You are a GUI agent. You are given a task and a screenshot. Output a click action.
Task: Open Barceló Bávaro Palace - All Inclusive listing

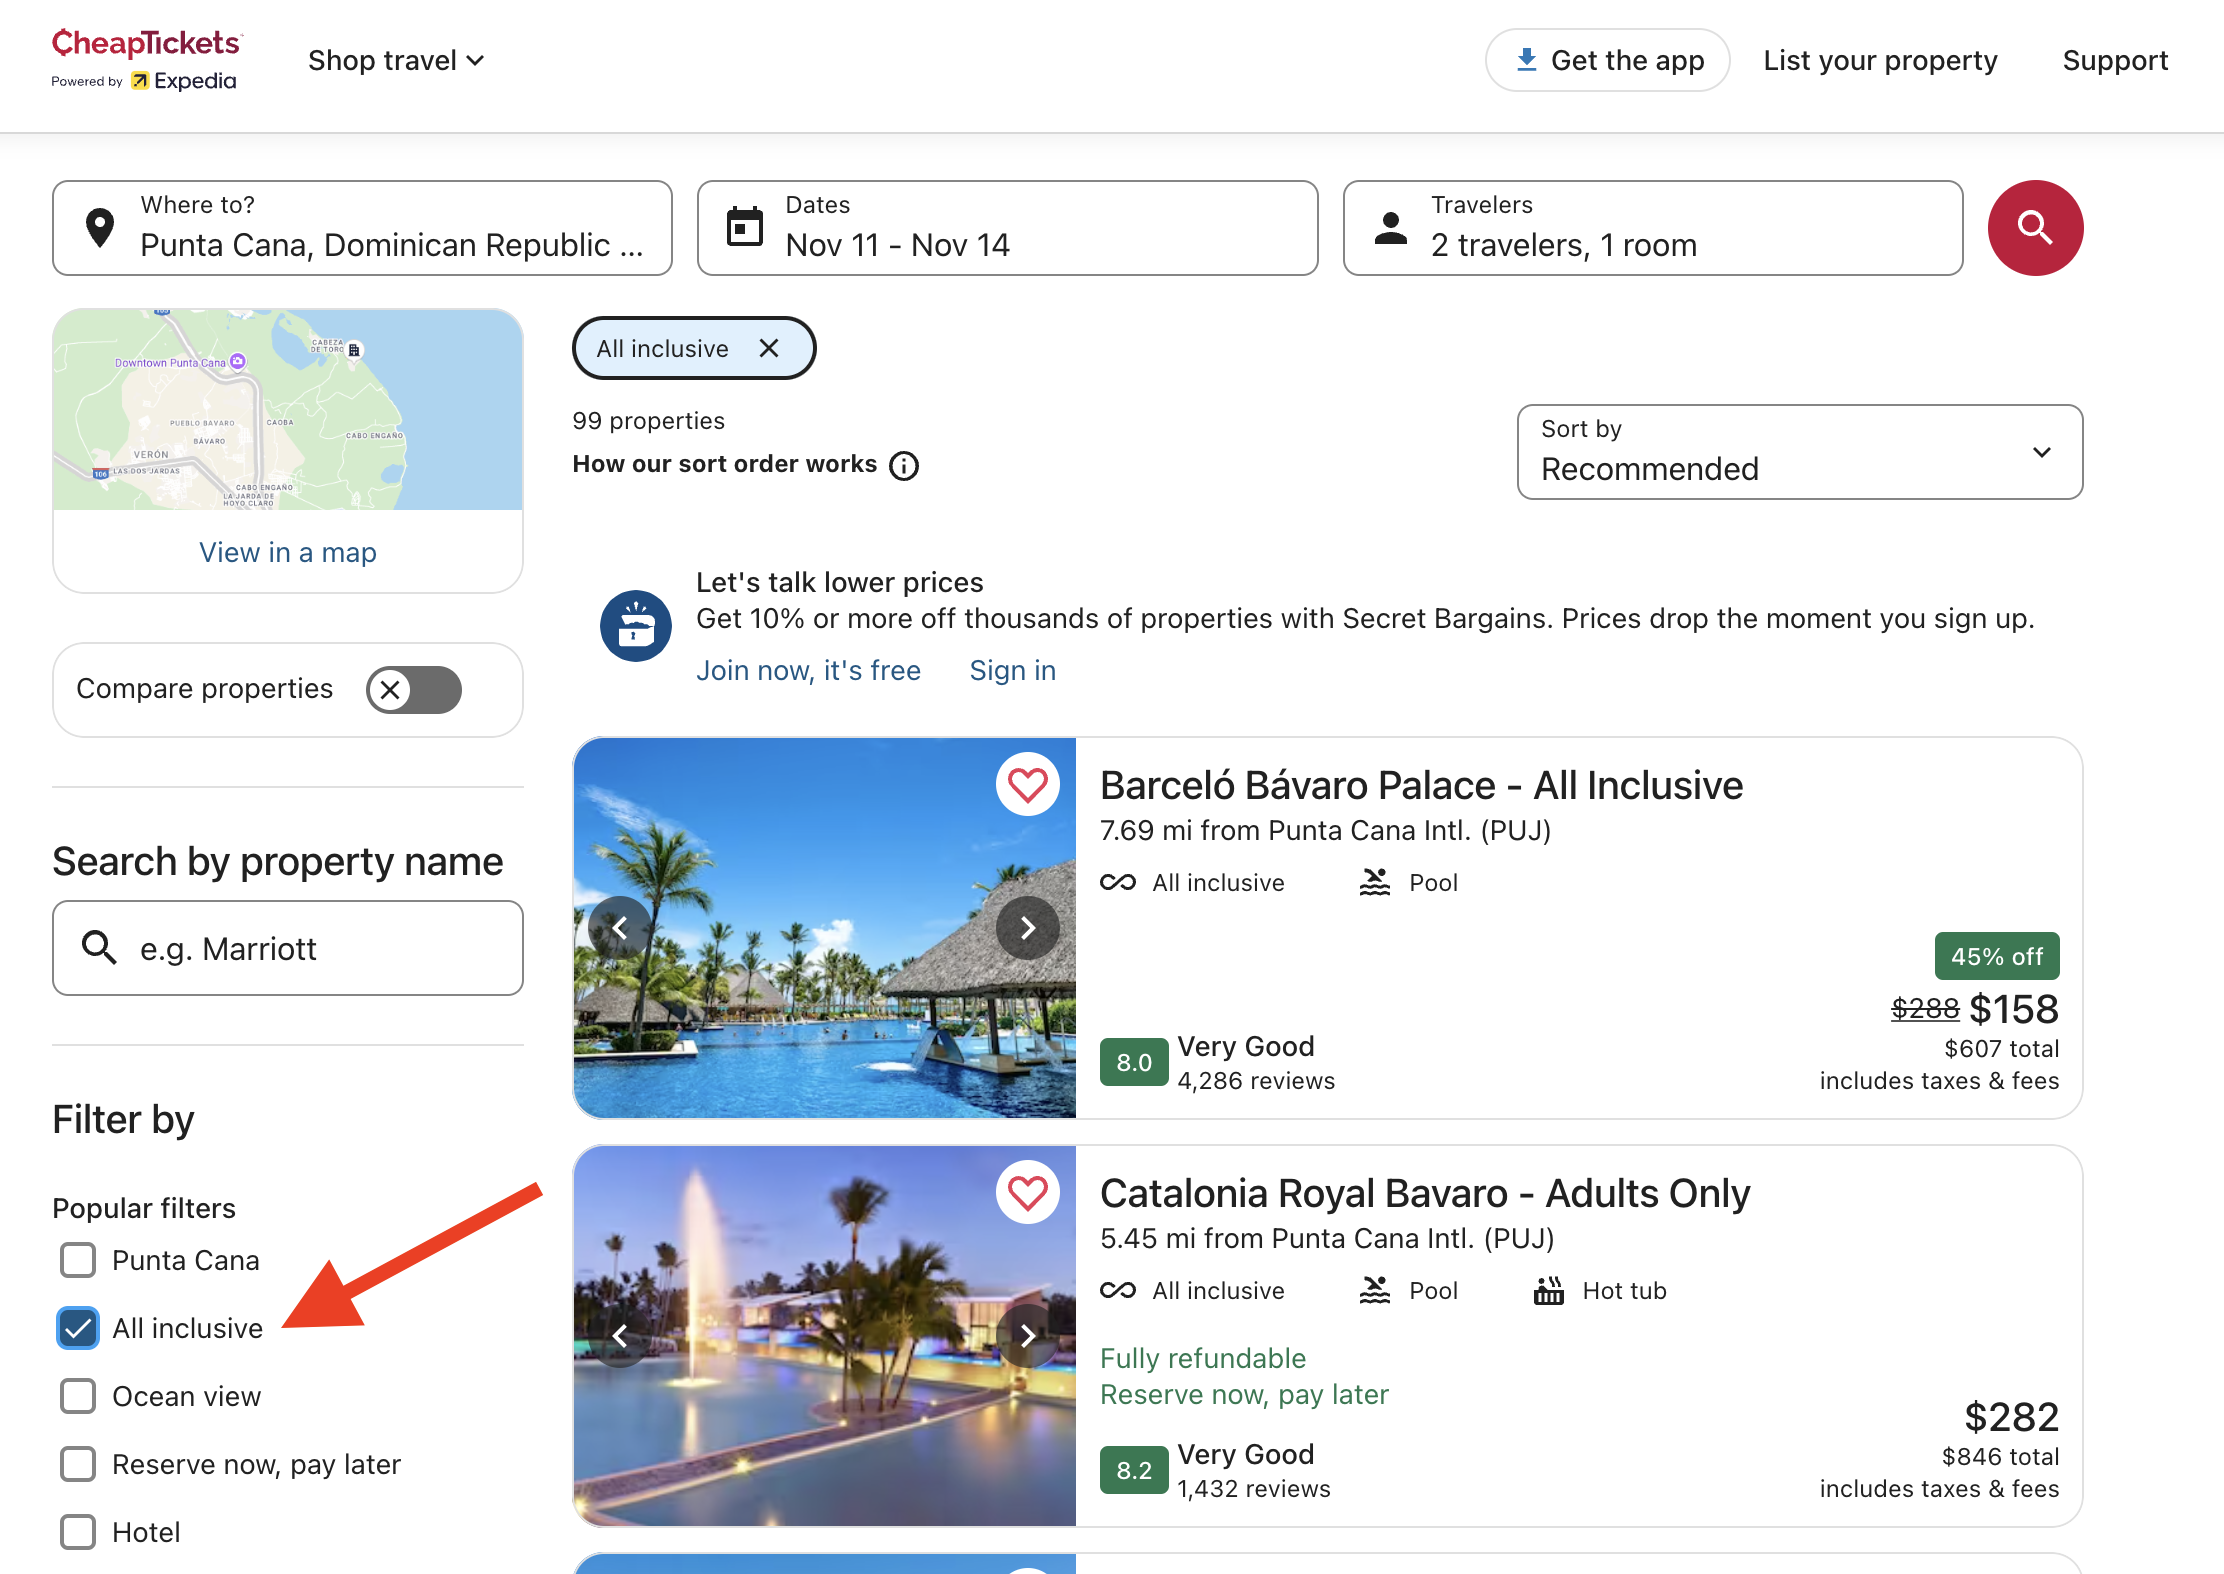(1421, 785)
